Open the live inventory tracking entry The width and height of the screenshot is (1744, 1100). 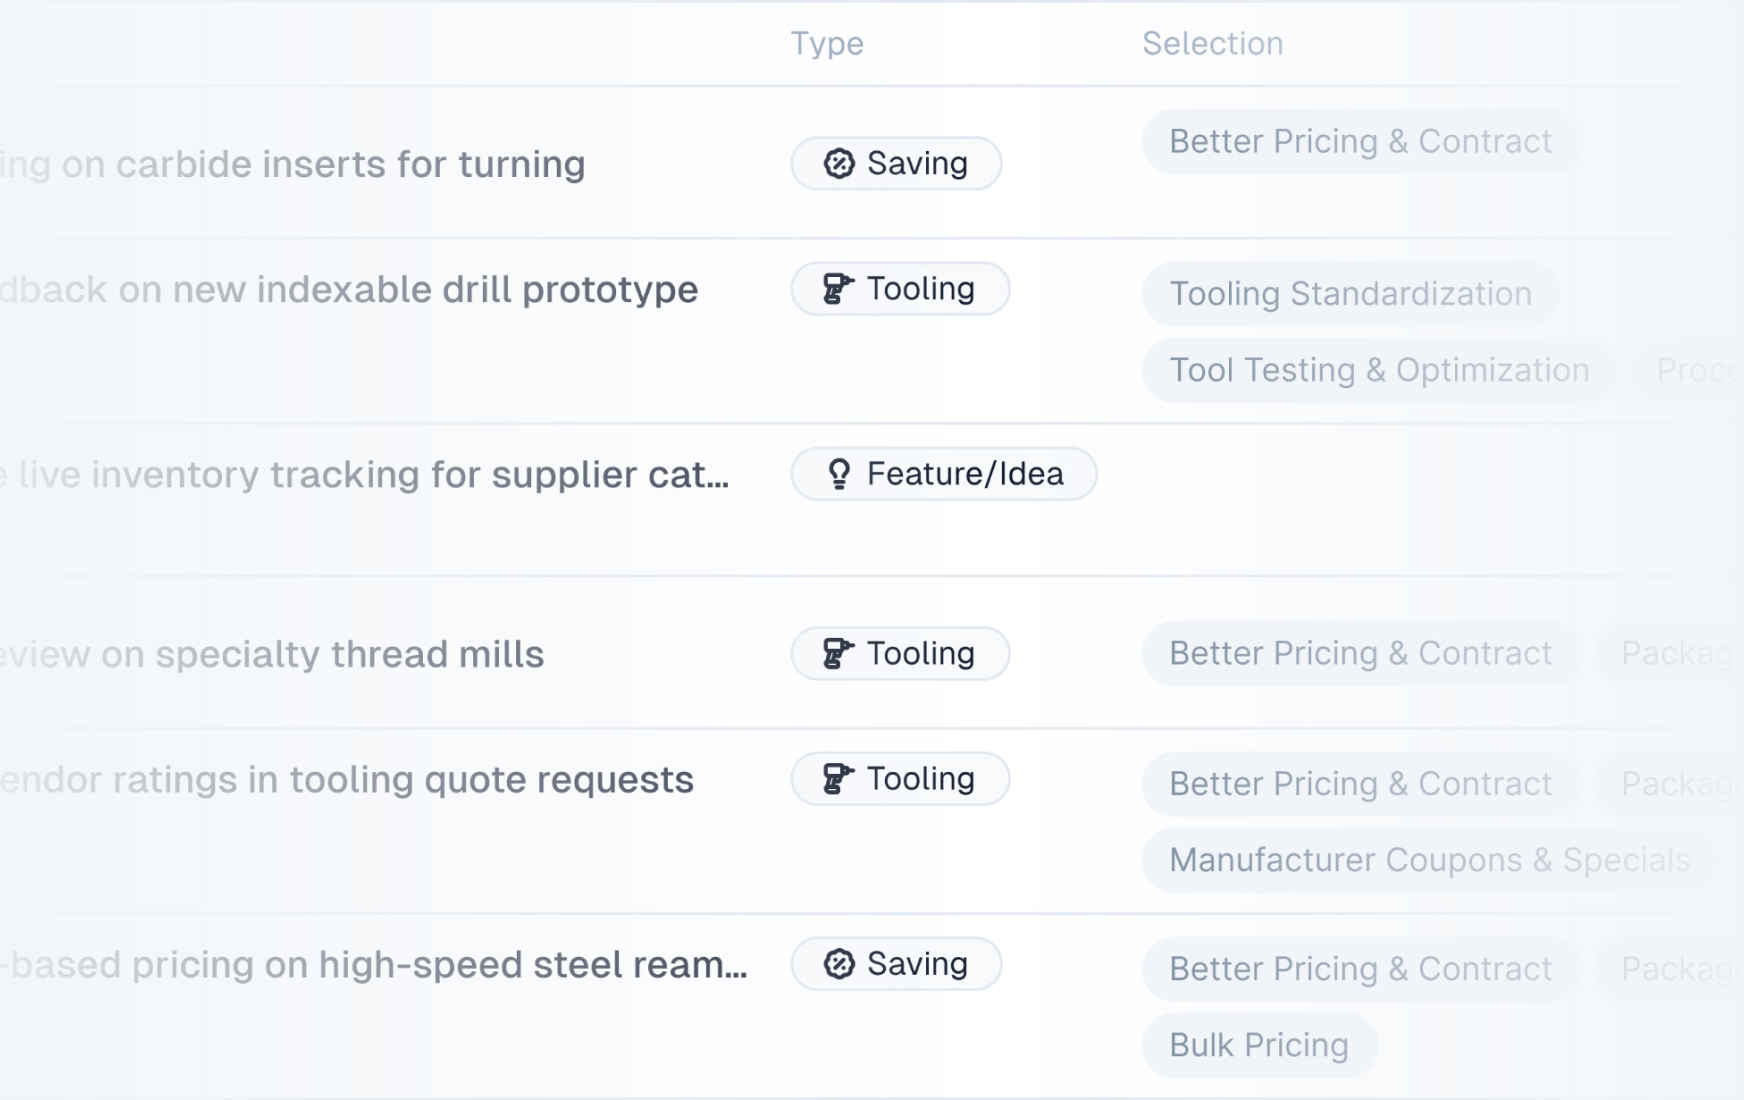click(365, 475)
